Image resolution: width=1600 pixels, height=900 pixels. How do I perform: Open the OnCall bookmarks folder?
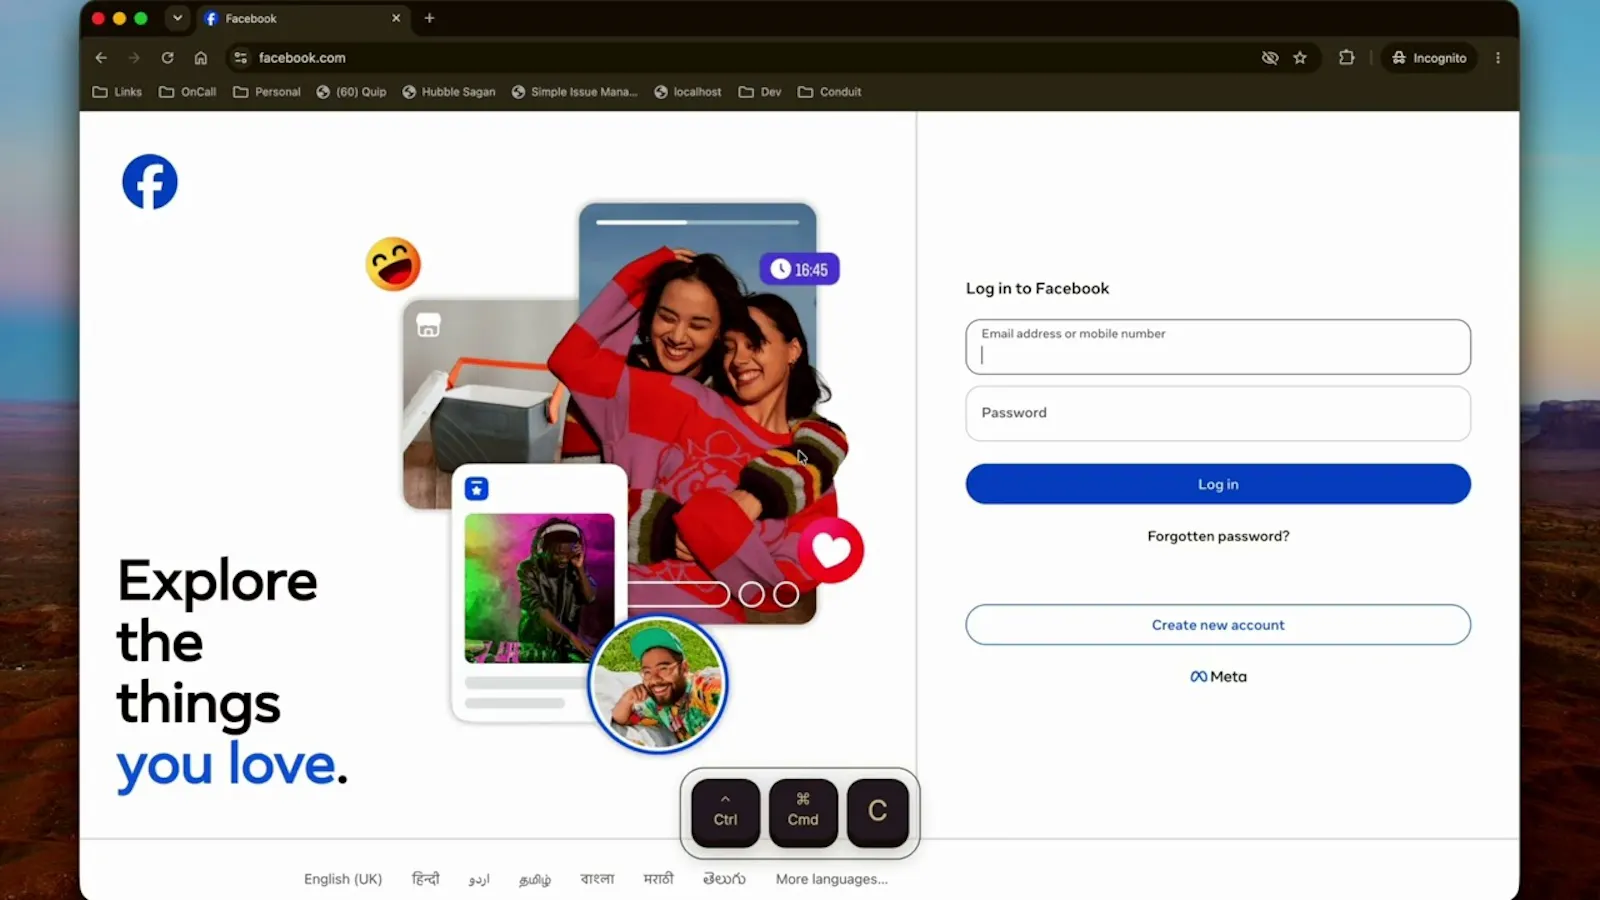pos(188,92)
